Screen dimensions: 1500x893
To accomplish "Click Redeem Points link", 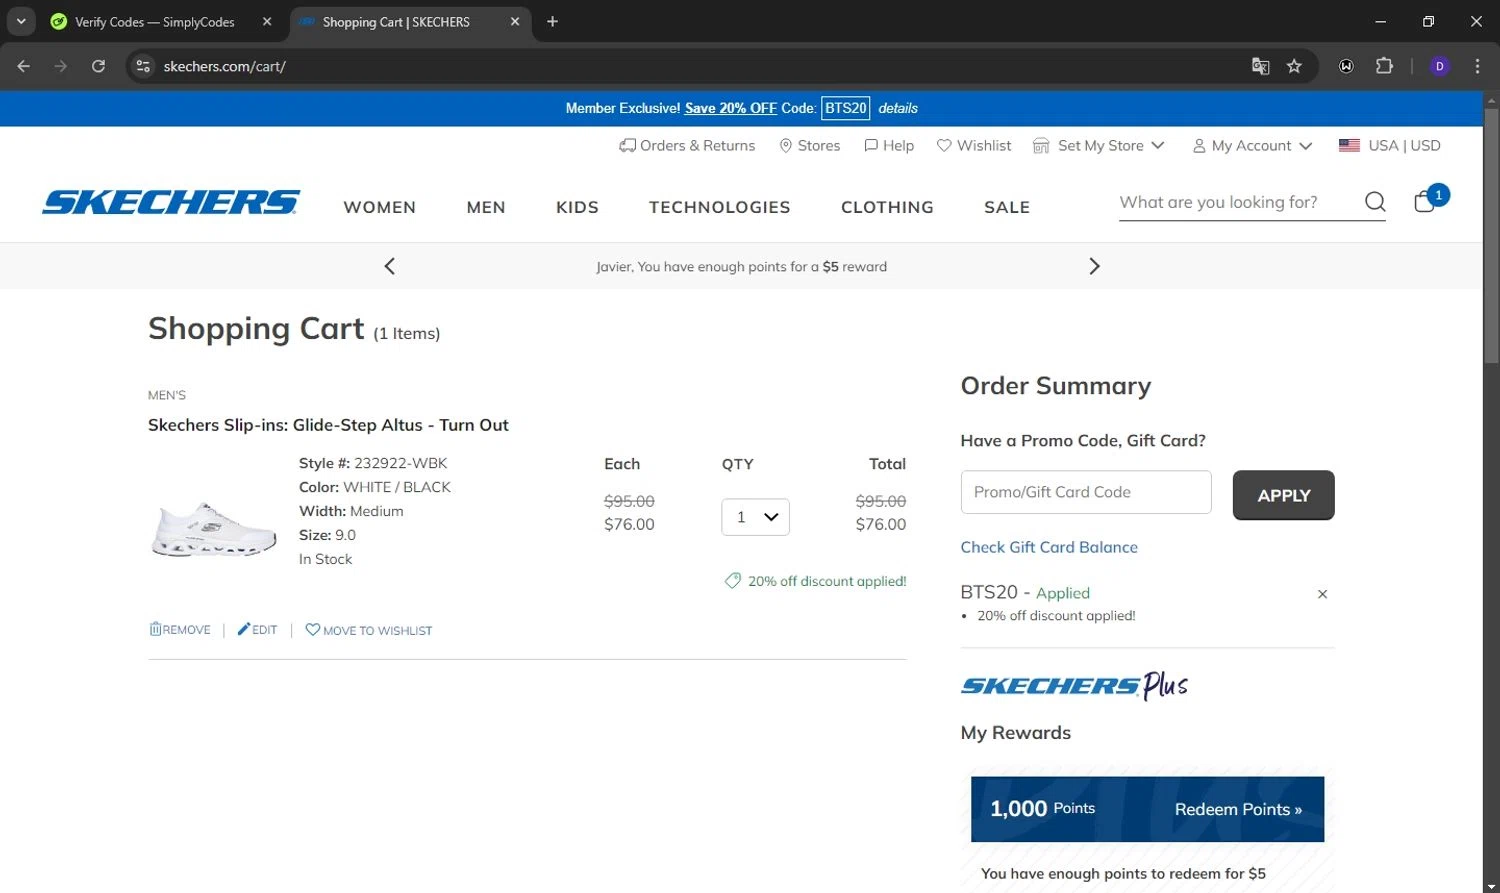I will click(1238, 809).
